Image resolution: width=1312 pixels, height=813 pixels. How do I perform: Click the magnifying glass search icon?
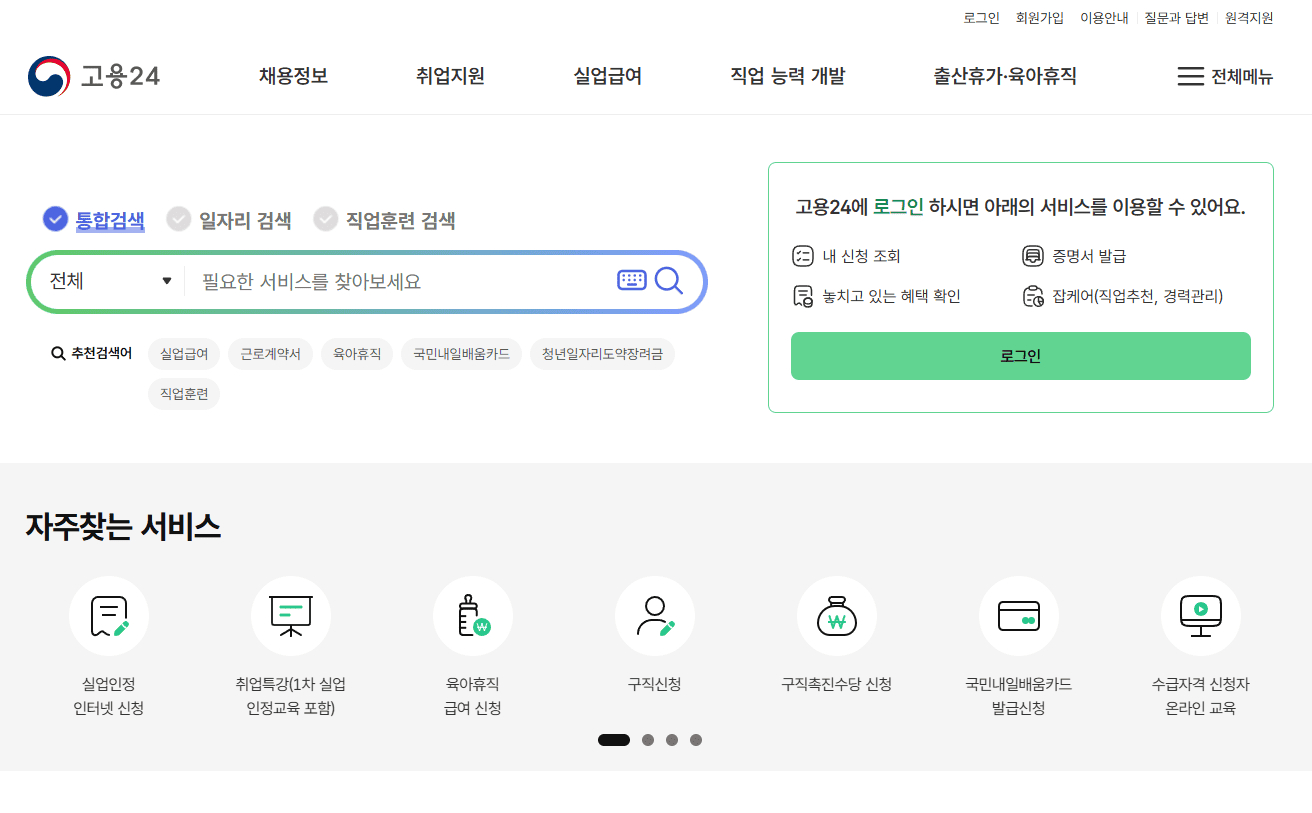[x=670, y=281]
